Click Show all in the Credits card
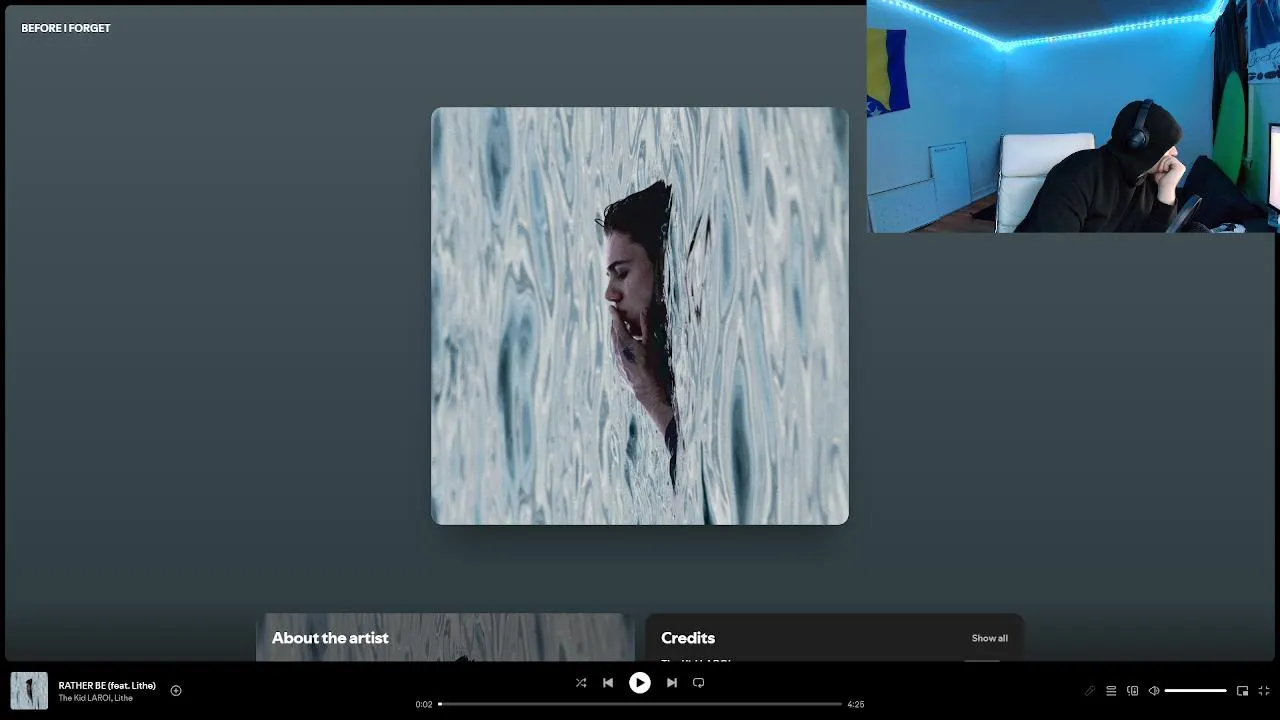This screenshot has width=1280, height=720. pyautogui.click(x=990, y=638)
